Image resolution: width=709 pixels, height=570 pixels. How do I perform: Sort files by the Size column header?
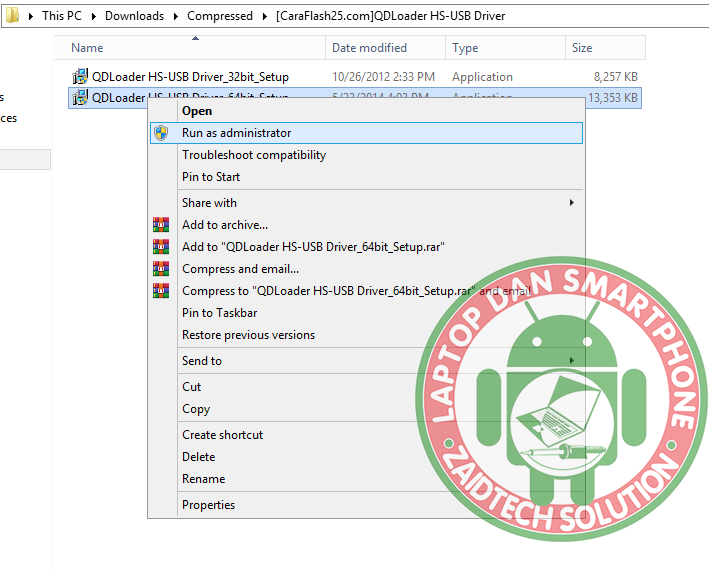click(x=605, y=47)
